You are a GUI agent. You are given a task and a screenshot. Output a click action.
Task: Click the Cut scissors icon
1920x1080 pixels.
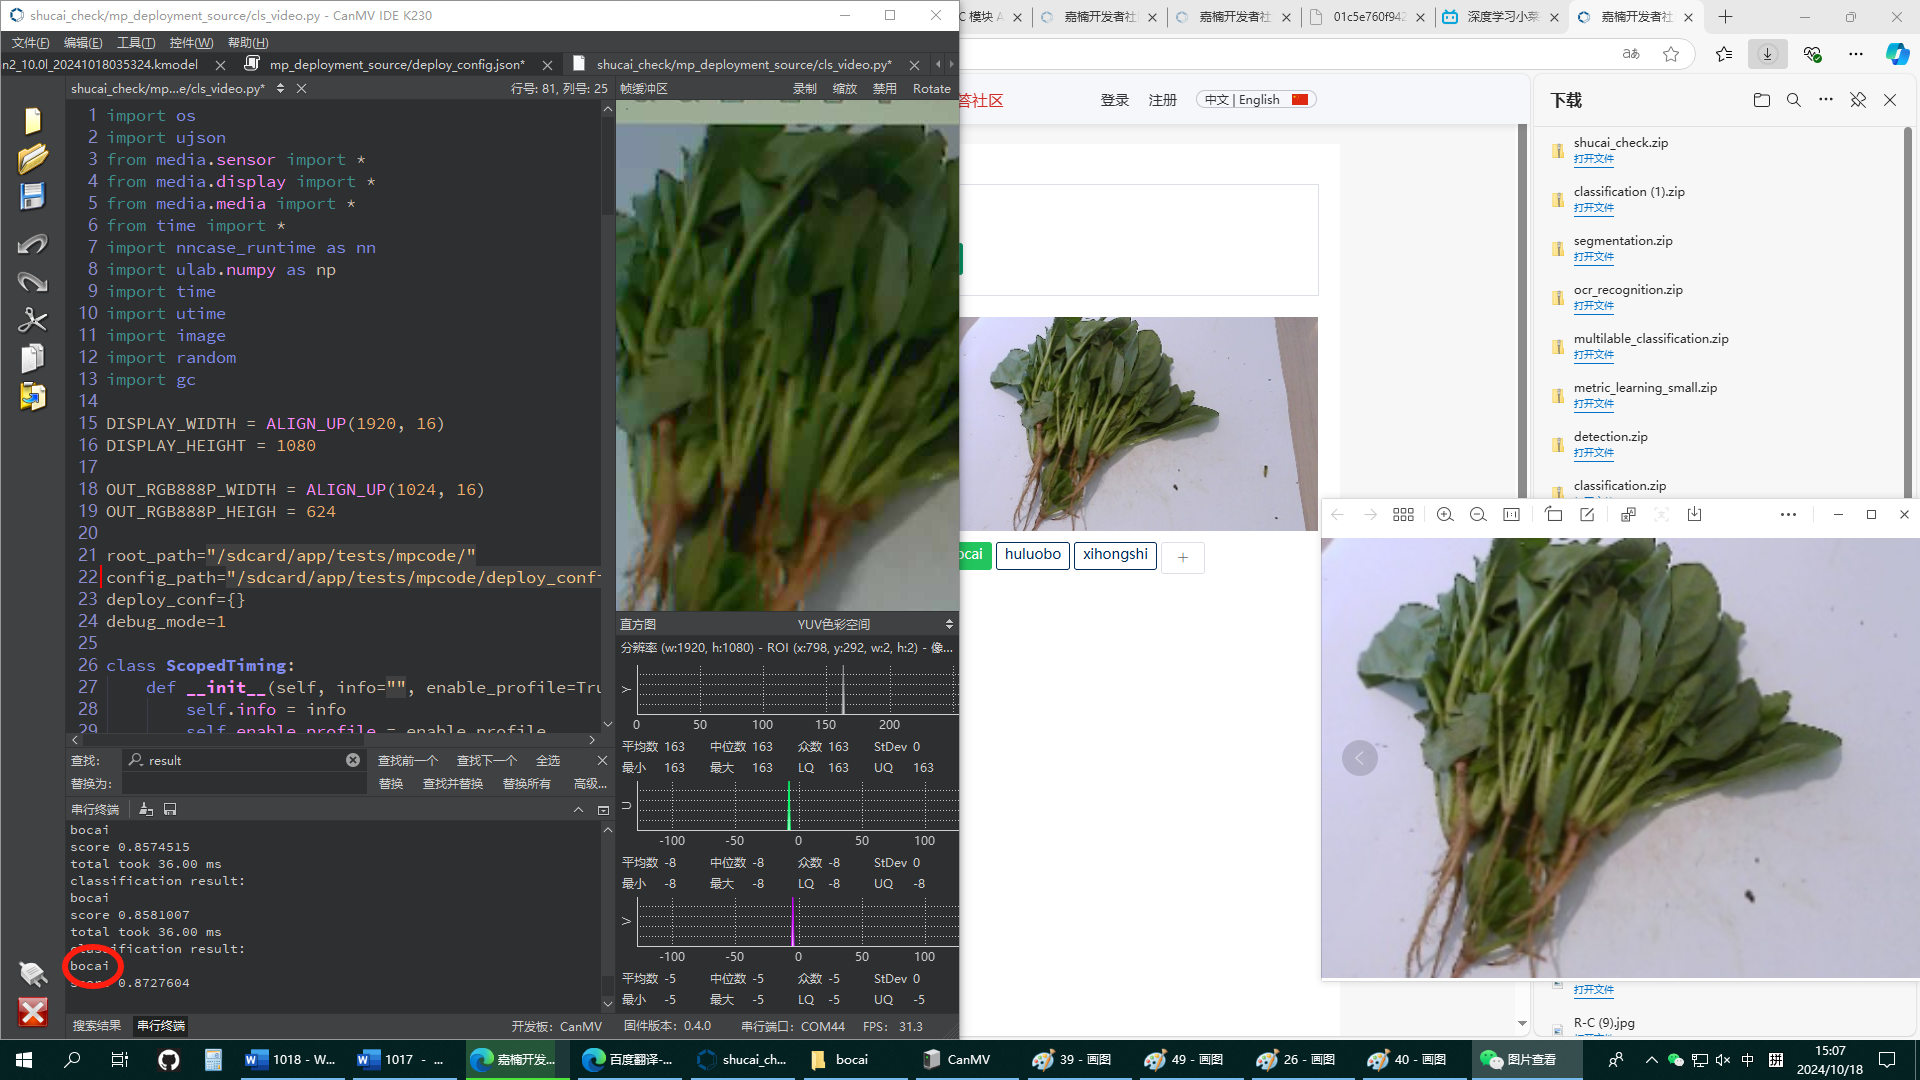[32, 319]
